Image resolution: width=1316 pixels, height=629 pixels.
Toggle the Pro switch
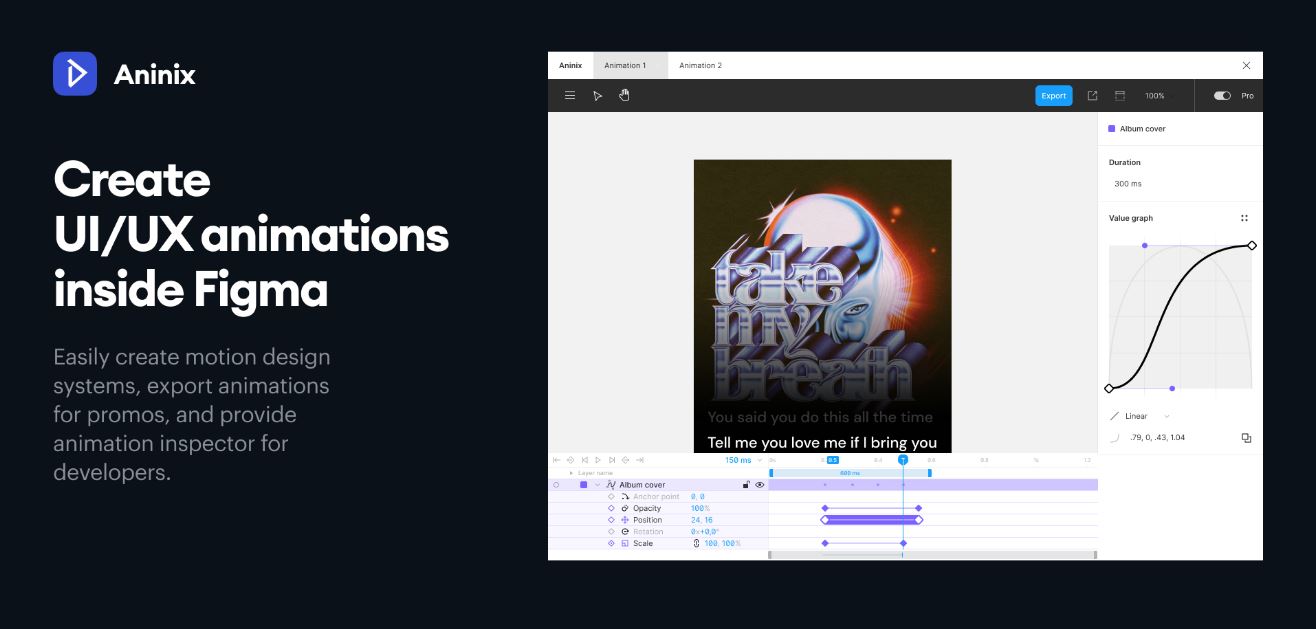[x=1222, y=96]
